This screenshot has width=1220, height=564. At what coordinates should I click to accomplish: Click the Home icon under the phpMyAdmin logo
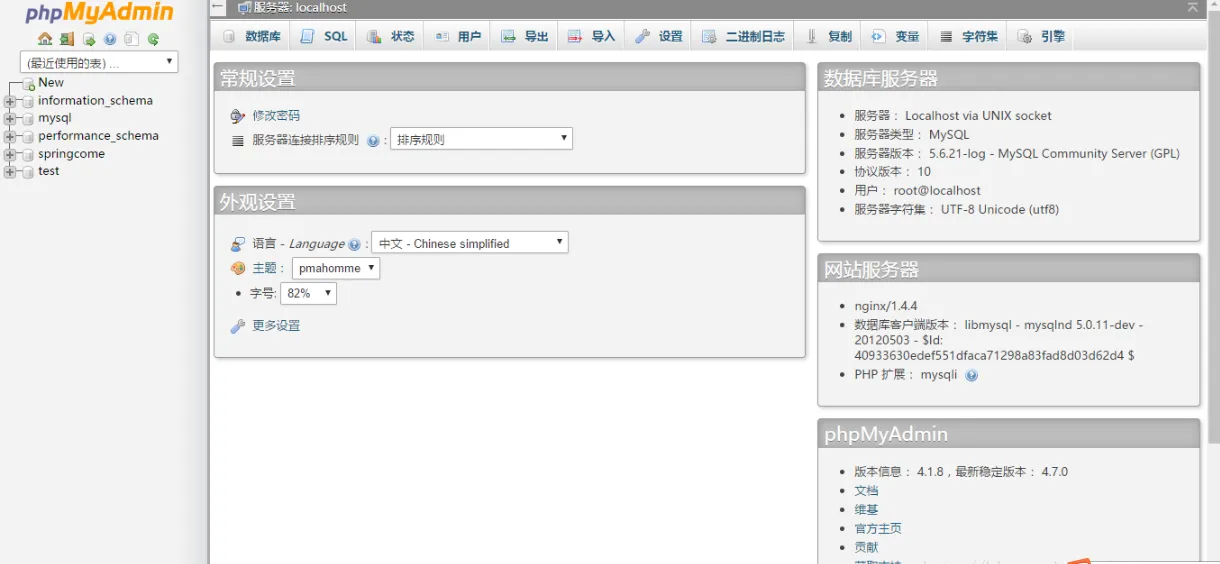[x=45, y=40]
